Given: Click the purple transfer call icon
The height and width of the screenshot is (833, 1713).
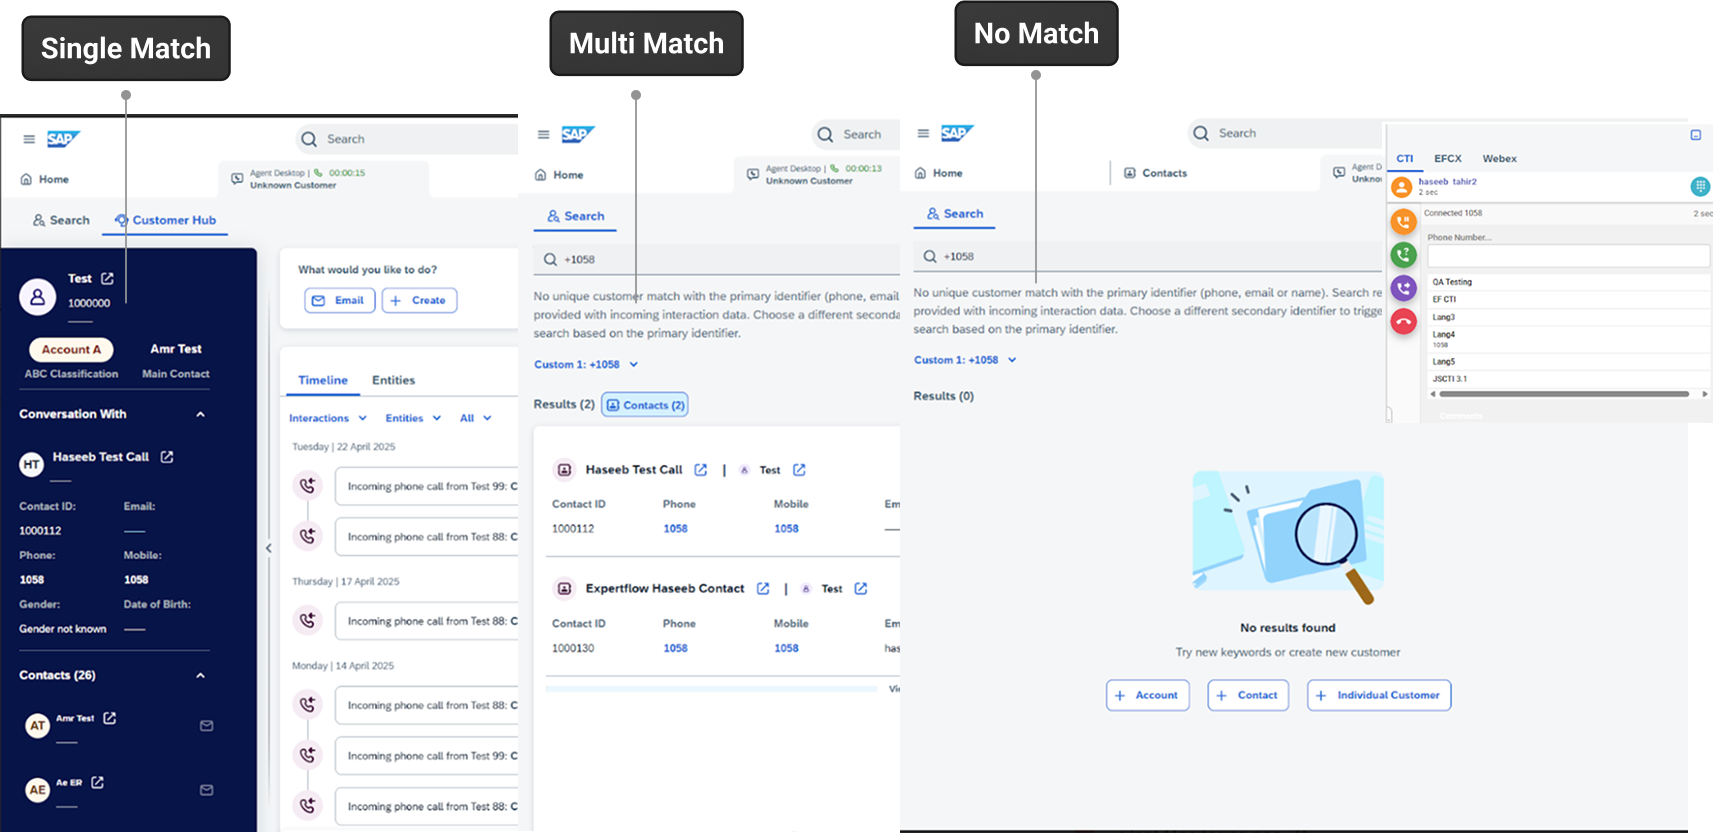Looking at the screenshot, I should [1404, 289].
